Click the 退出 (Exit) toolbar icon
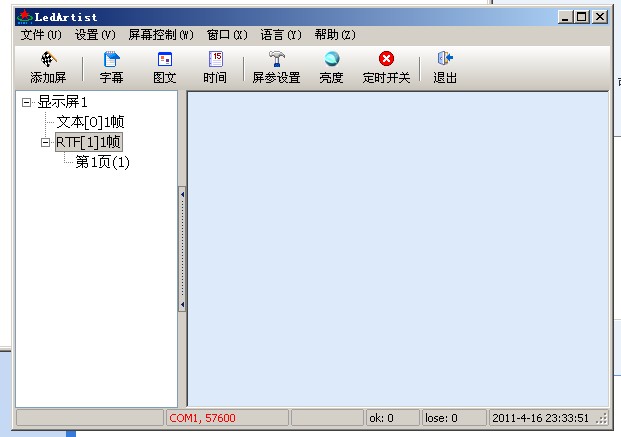The image size is (621, 437). click(x=445, y=60)
